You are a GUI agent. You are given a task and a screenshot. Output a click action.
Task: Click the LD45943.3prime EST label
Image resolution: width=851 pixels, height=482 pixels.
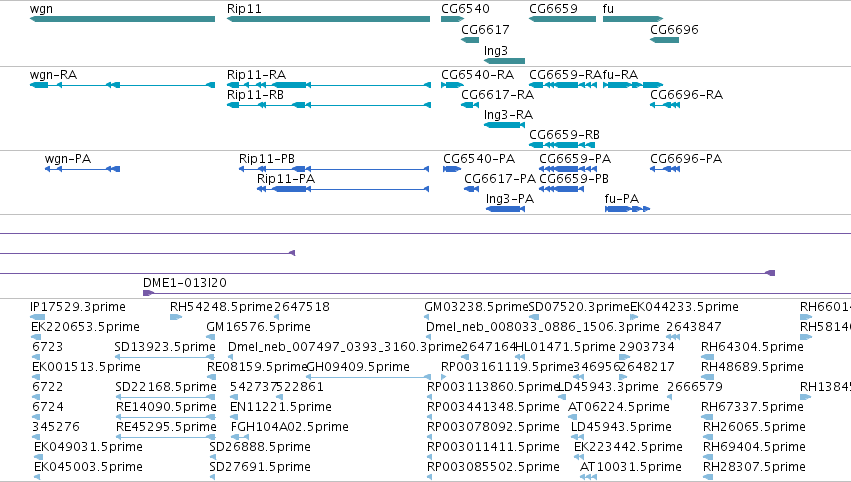click(x=609, y=388)
